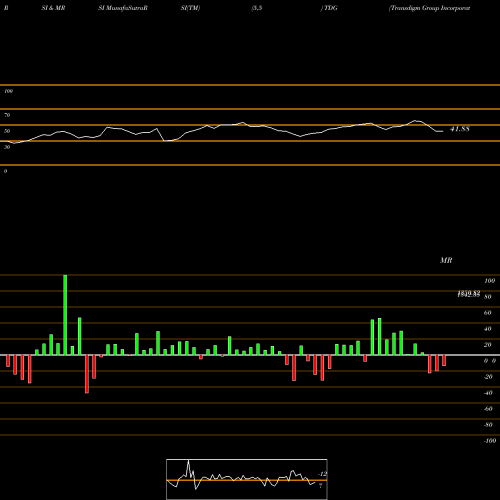Screen dimensions: 500x500
Task: Click the 'SI & MR' header label
Action: [x=53, y=8]
